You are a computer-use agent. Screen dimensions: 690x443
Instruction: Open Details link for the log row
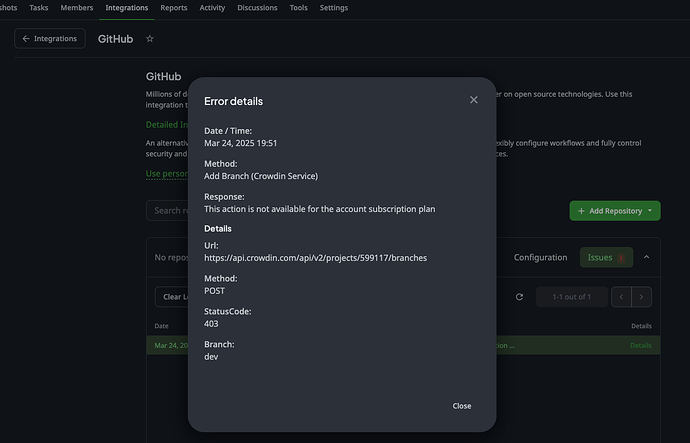point(641,345)
